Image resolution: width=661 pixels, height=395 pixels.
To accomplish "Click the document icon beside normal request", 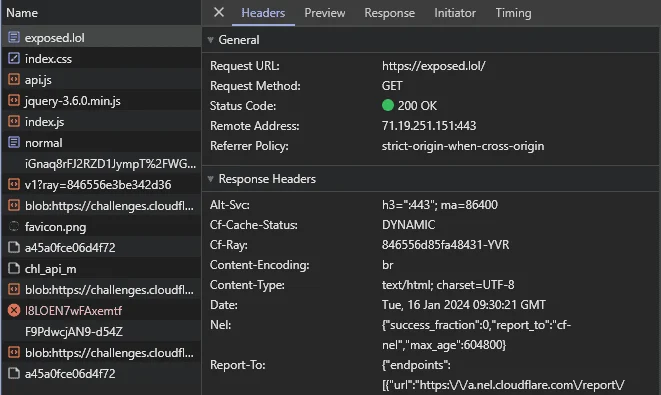I will pyautogui.click(x=14, y=142).
